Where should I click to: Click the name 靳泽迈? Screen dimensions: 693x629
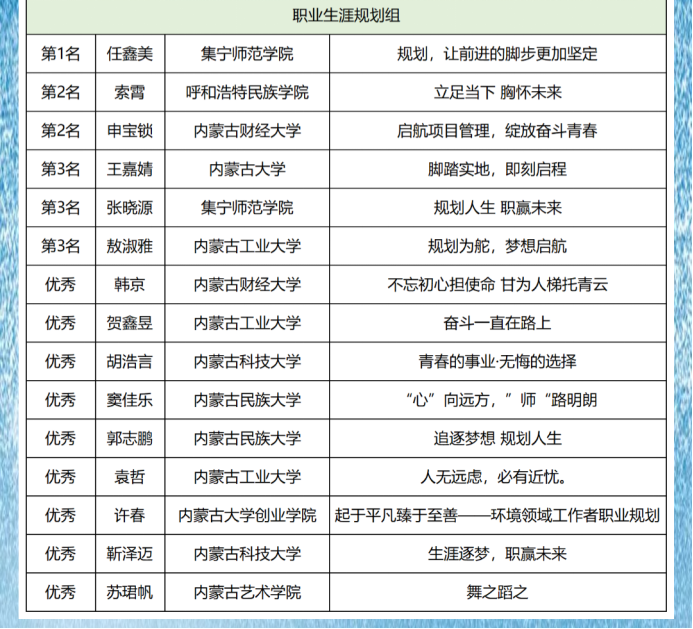tap(130, 554)
